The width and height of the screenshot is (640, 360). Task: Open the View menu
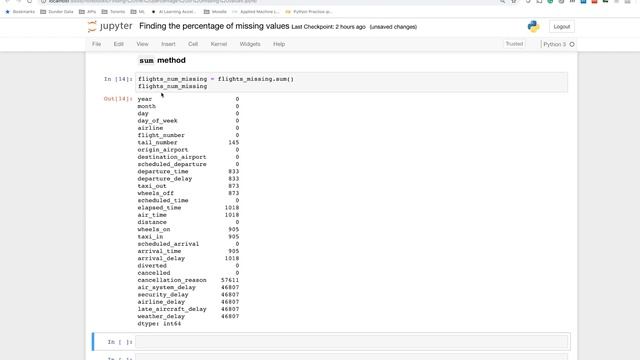click(x=142, y=44)
